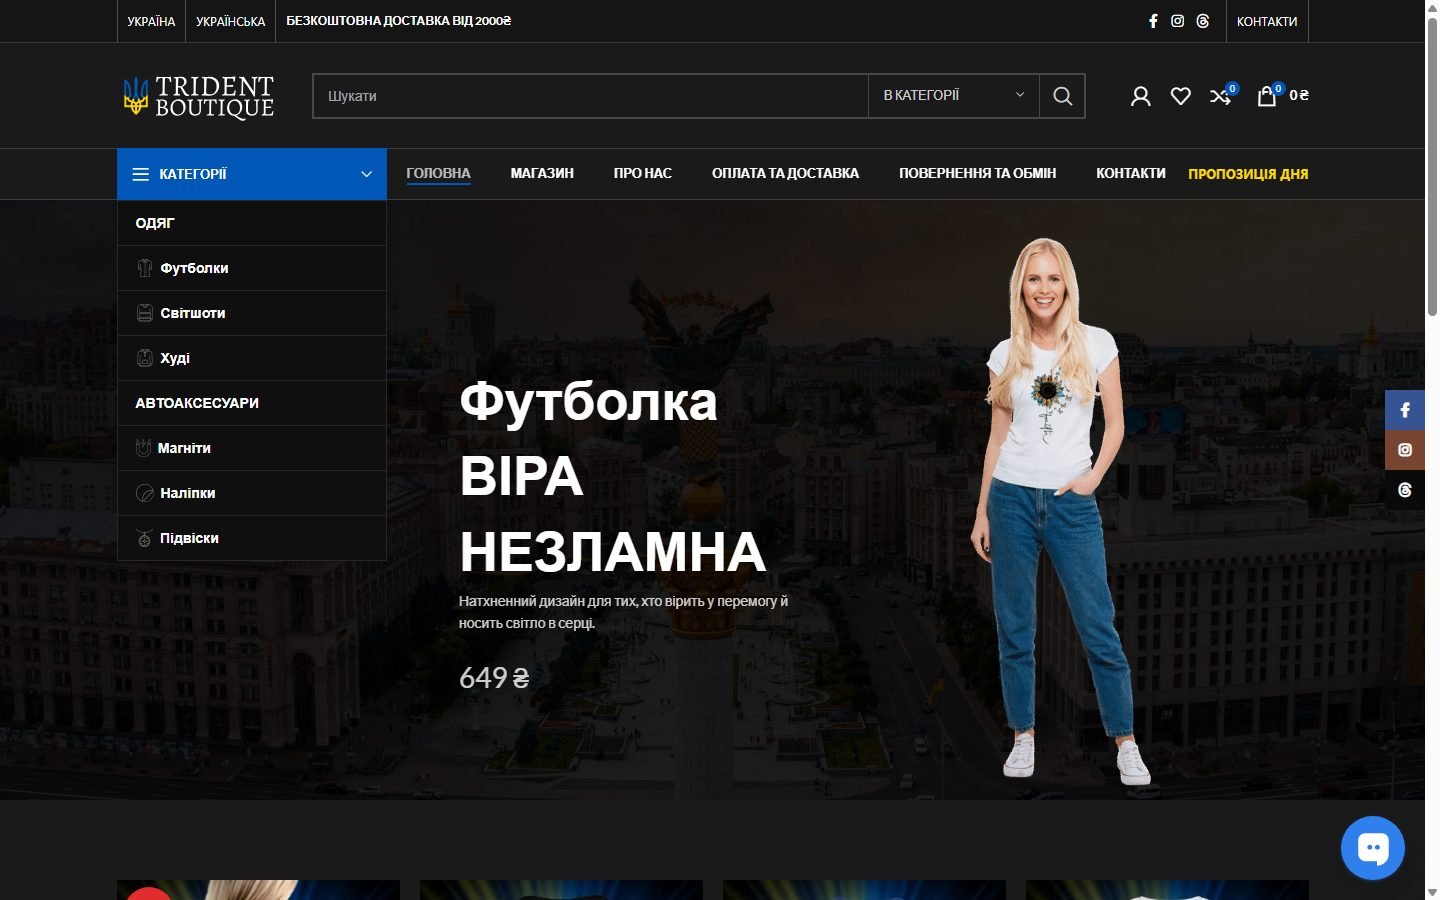
Task: Open Threads icon in top bar
Action: (1203, 21)
